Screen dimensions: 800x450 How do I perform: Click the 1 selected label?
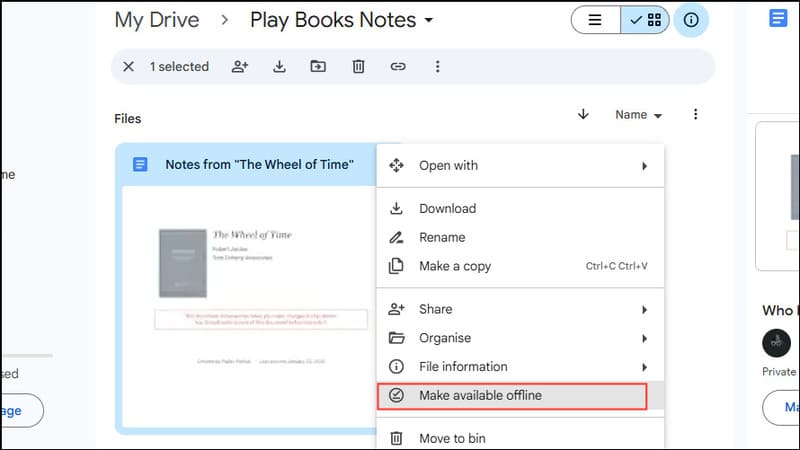(179, 66)
